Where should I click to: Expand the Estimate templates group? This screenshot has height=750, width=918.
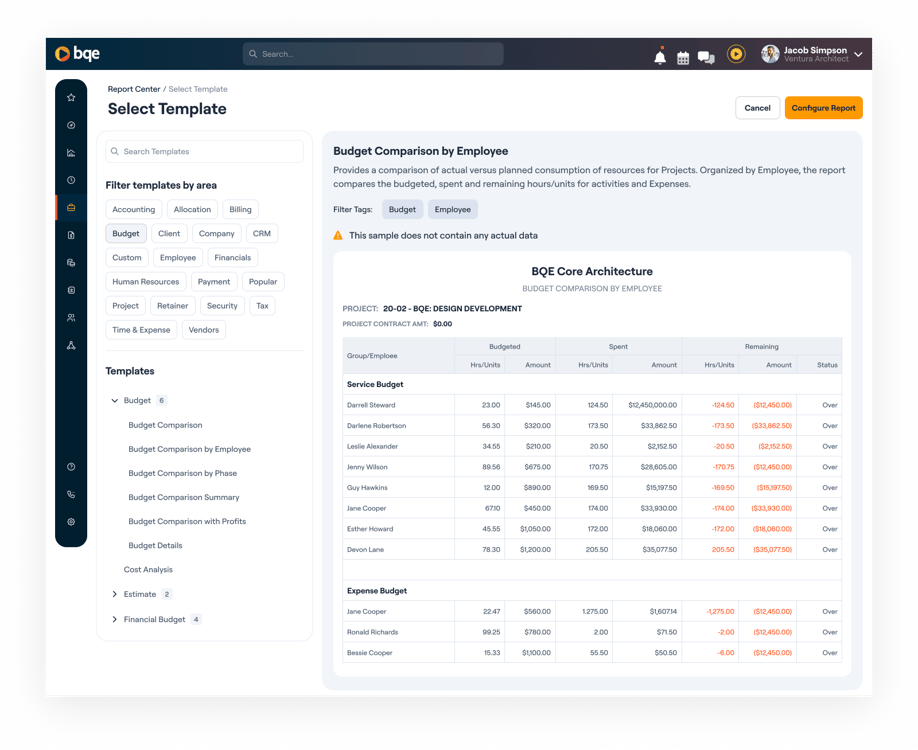tap(115, 594)
